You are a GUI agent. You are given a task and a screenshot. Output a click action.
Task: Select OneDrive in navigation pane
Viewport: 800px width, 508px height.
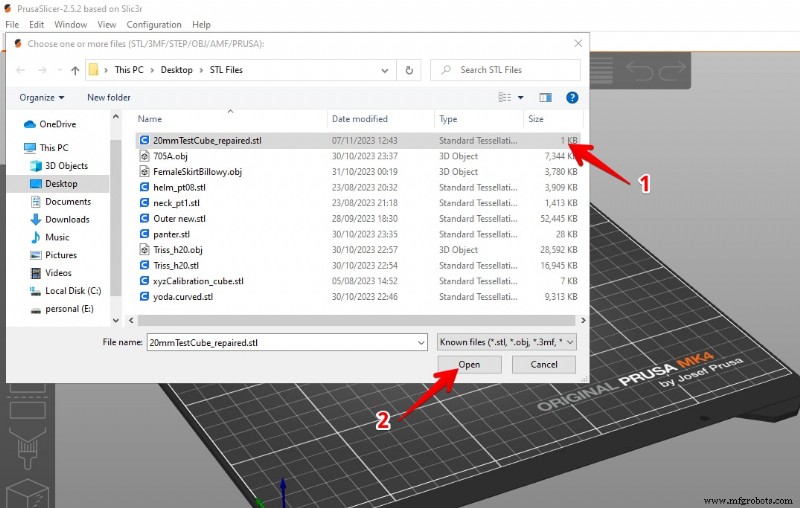coord(51,124)
